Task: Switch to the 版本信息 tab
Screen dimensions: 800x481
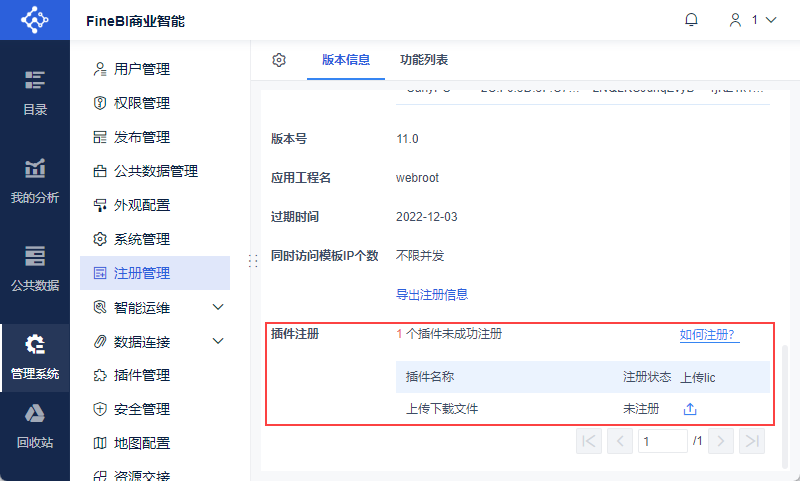Action: [x=346, y=60]
